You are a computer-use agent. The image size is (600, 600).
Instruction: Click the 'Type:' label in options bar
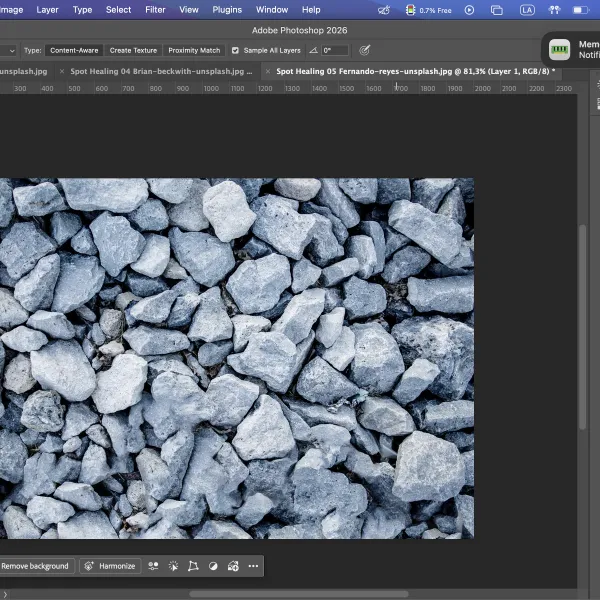click(33, 51)
